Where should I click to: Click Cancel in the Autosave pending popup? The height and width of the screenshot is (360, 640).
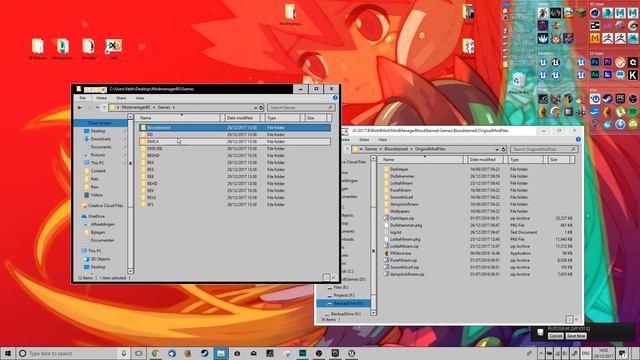click(x=555, y=336)
